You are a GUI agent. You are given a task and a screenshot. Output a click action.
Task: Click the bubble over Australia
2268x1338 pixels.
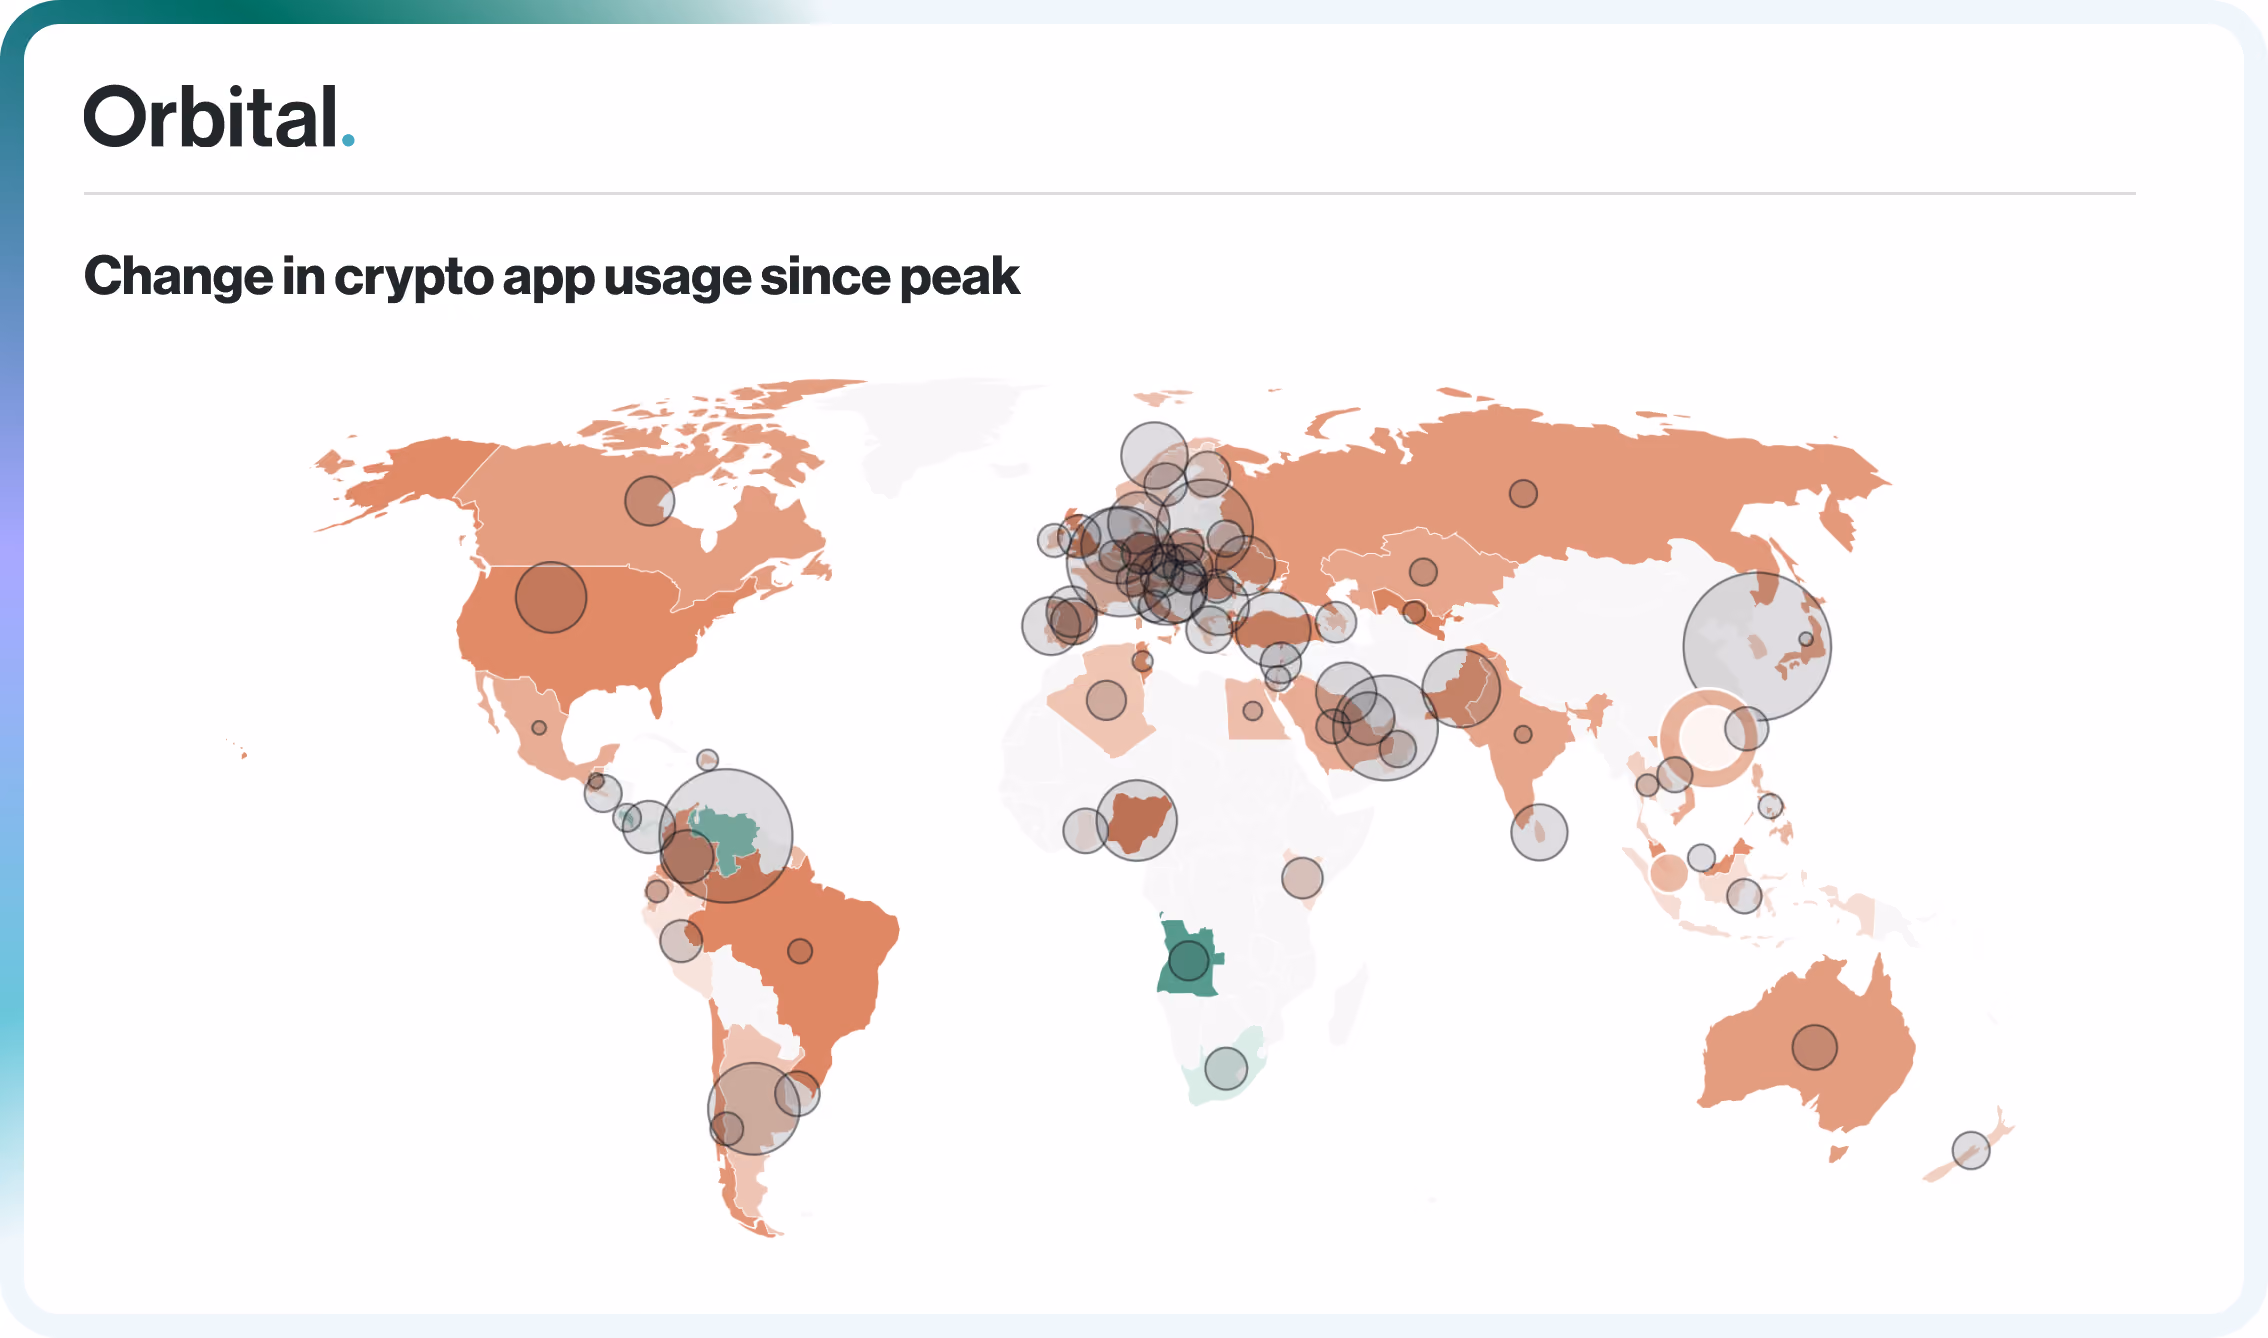click(1814, 1047)
